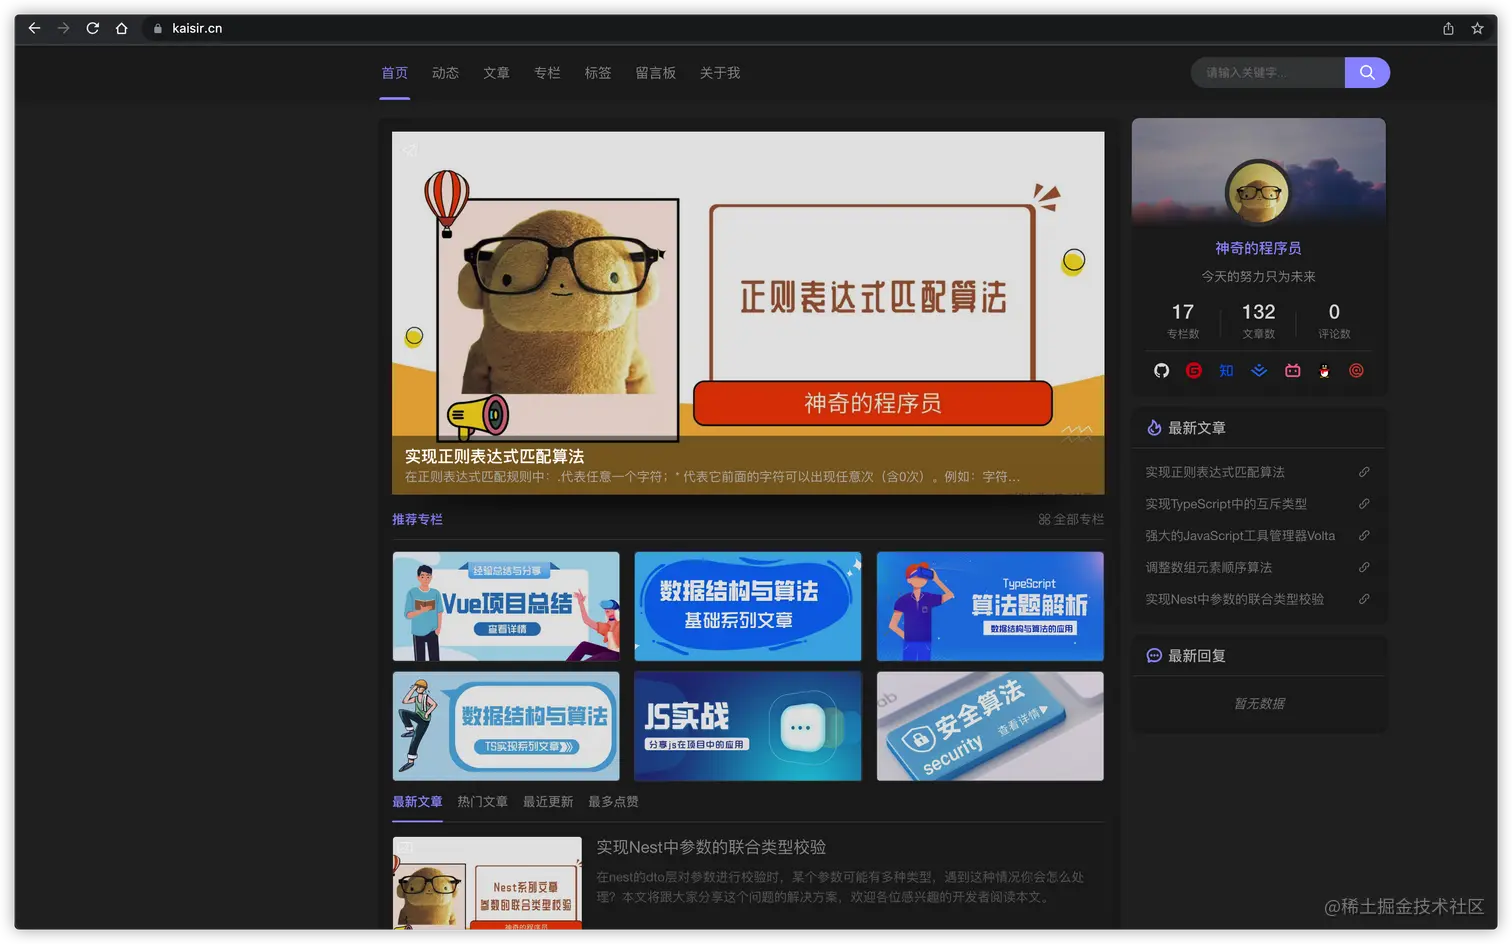1512x944 pixels.
Task: Open the 安全算法 security card
Action: tap(990, 726)
